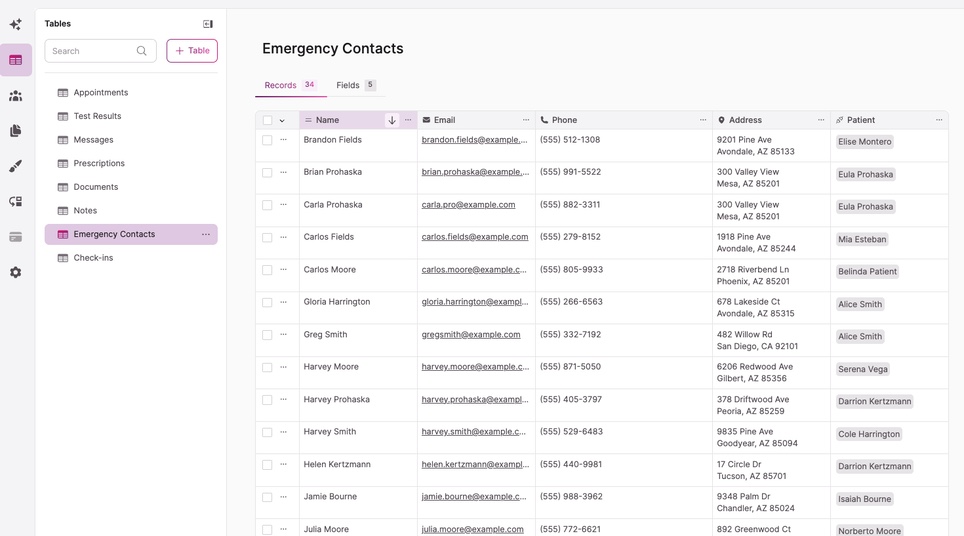
Task: Open Email column options menu
Action: 526,120
